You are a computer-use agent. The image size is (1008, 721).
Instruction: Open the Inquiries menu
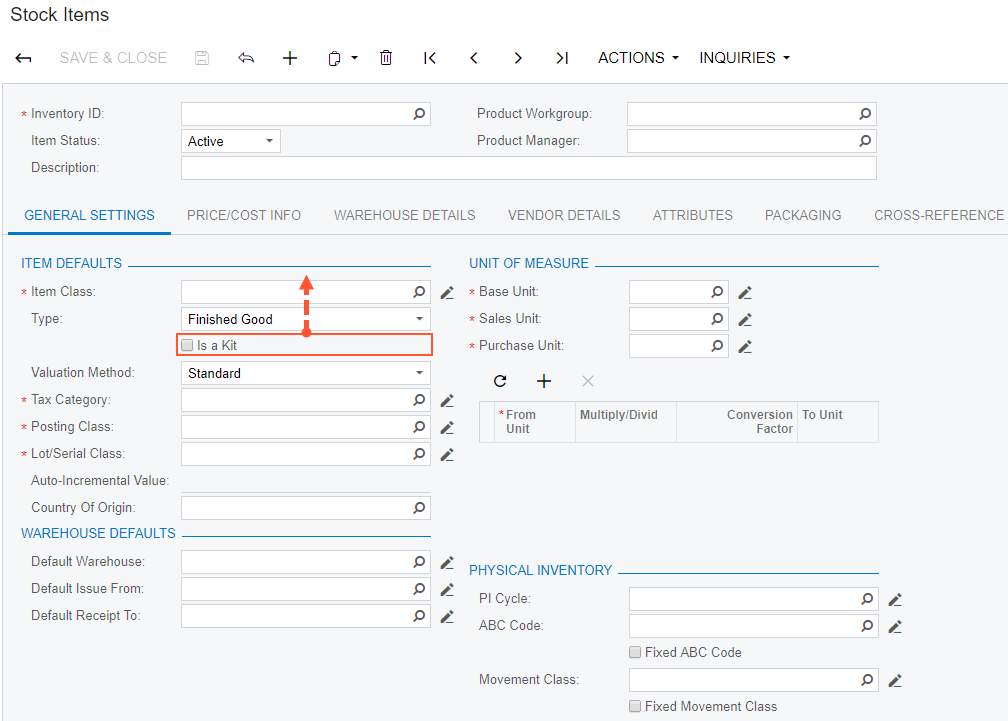point(744,58)
